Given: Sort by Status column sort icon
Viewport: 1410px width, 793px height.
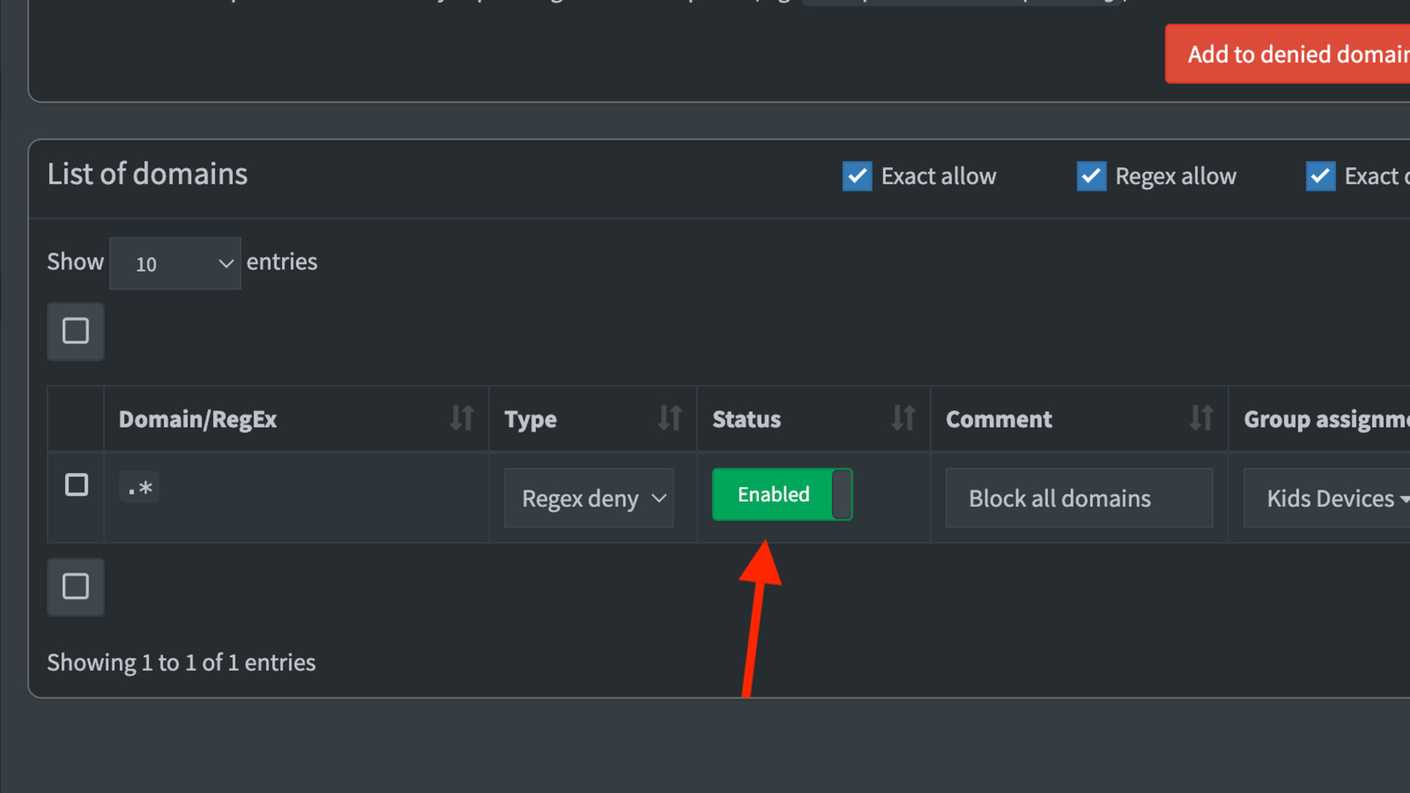Looking at the screenshot, I should (903, 418).
